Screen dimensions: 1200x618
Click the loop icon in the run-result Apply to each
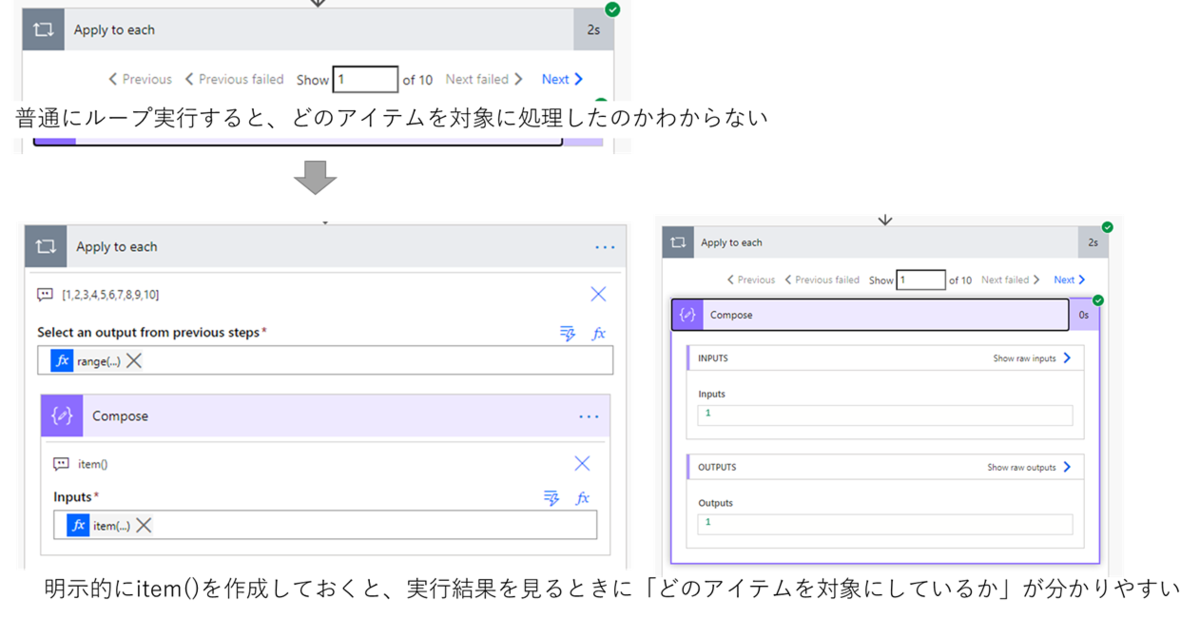679,242
